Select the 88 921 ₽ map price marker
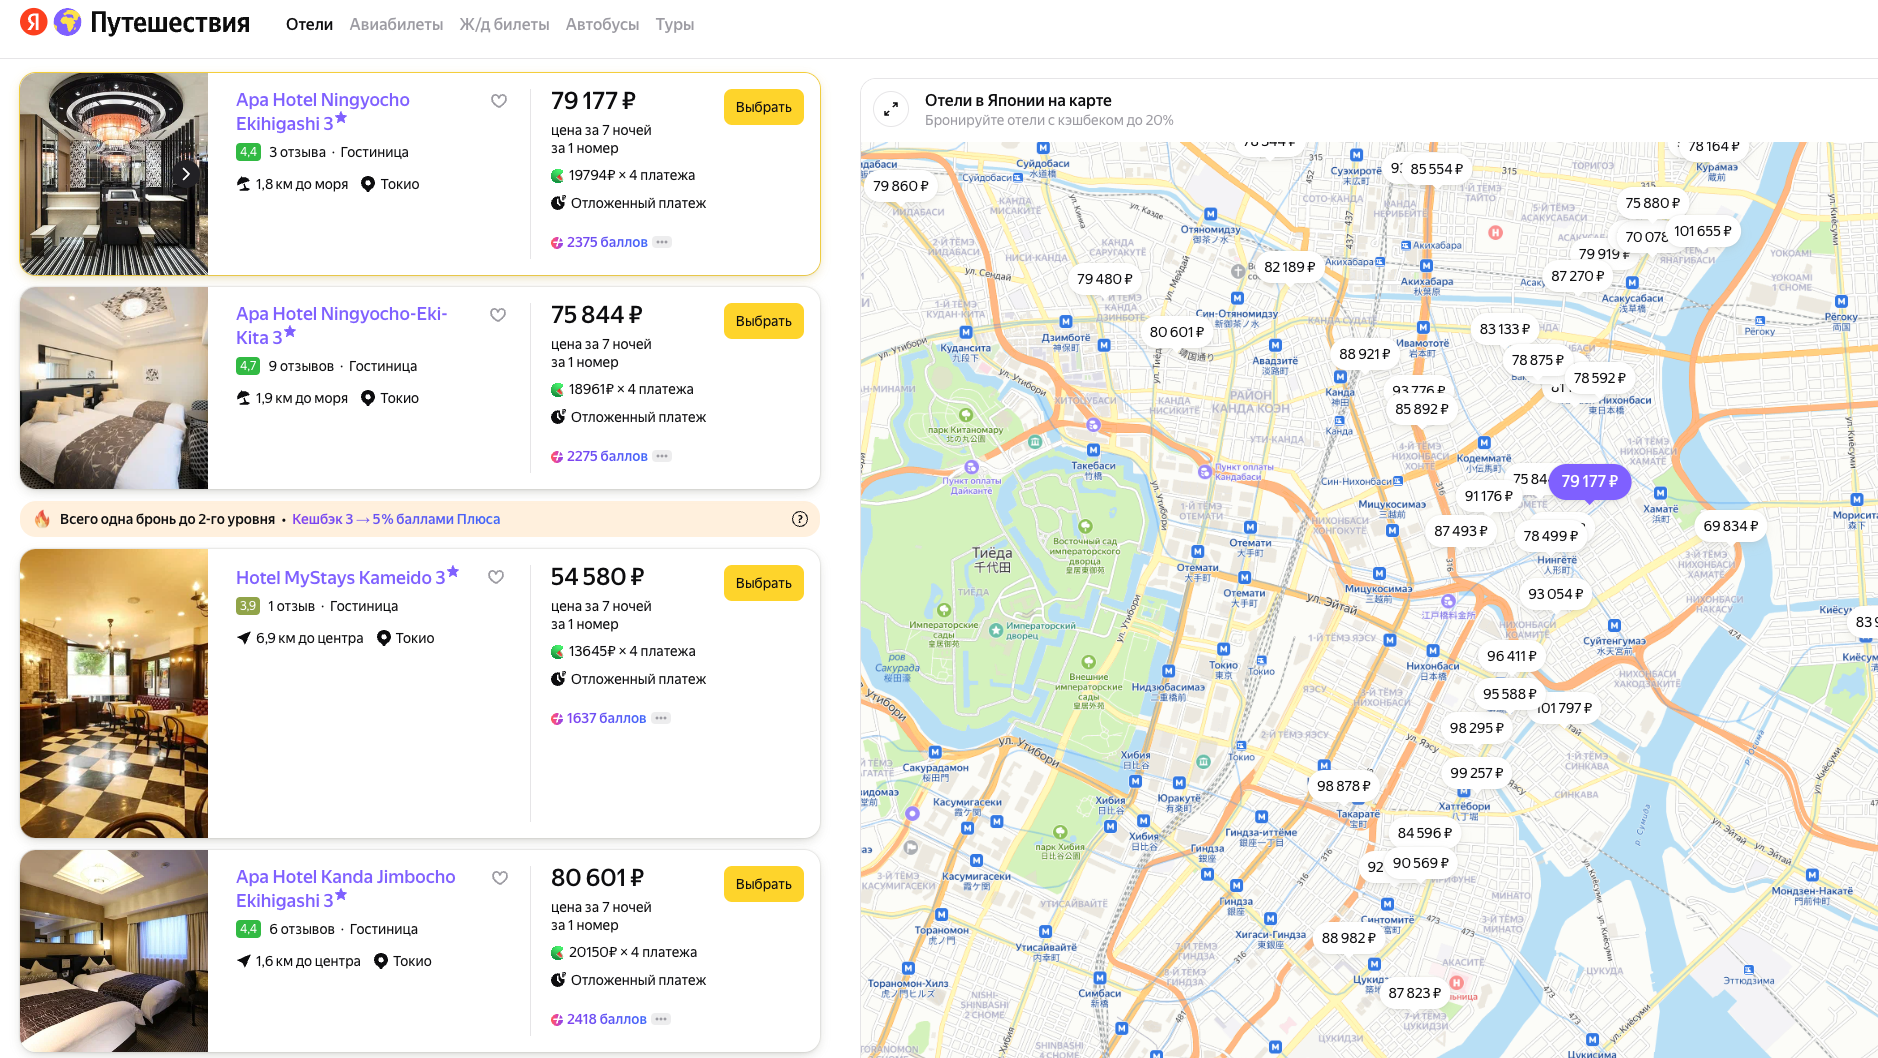 coord(1364,354)
